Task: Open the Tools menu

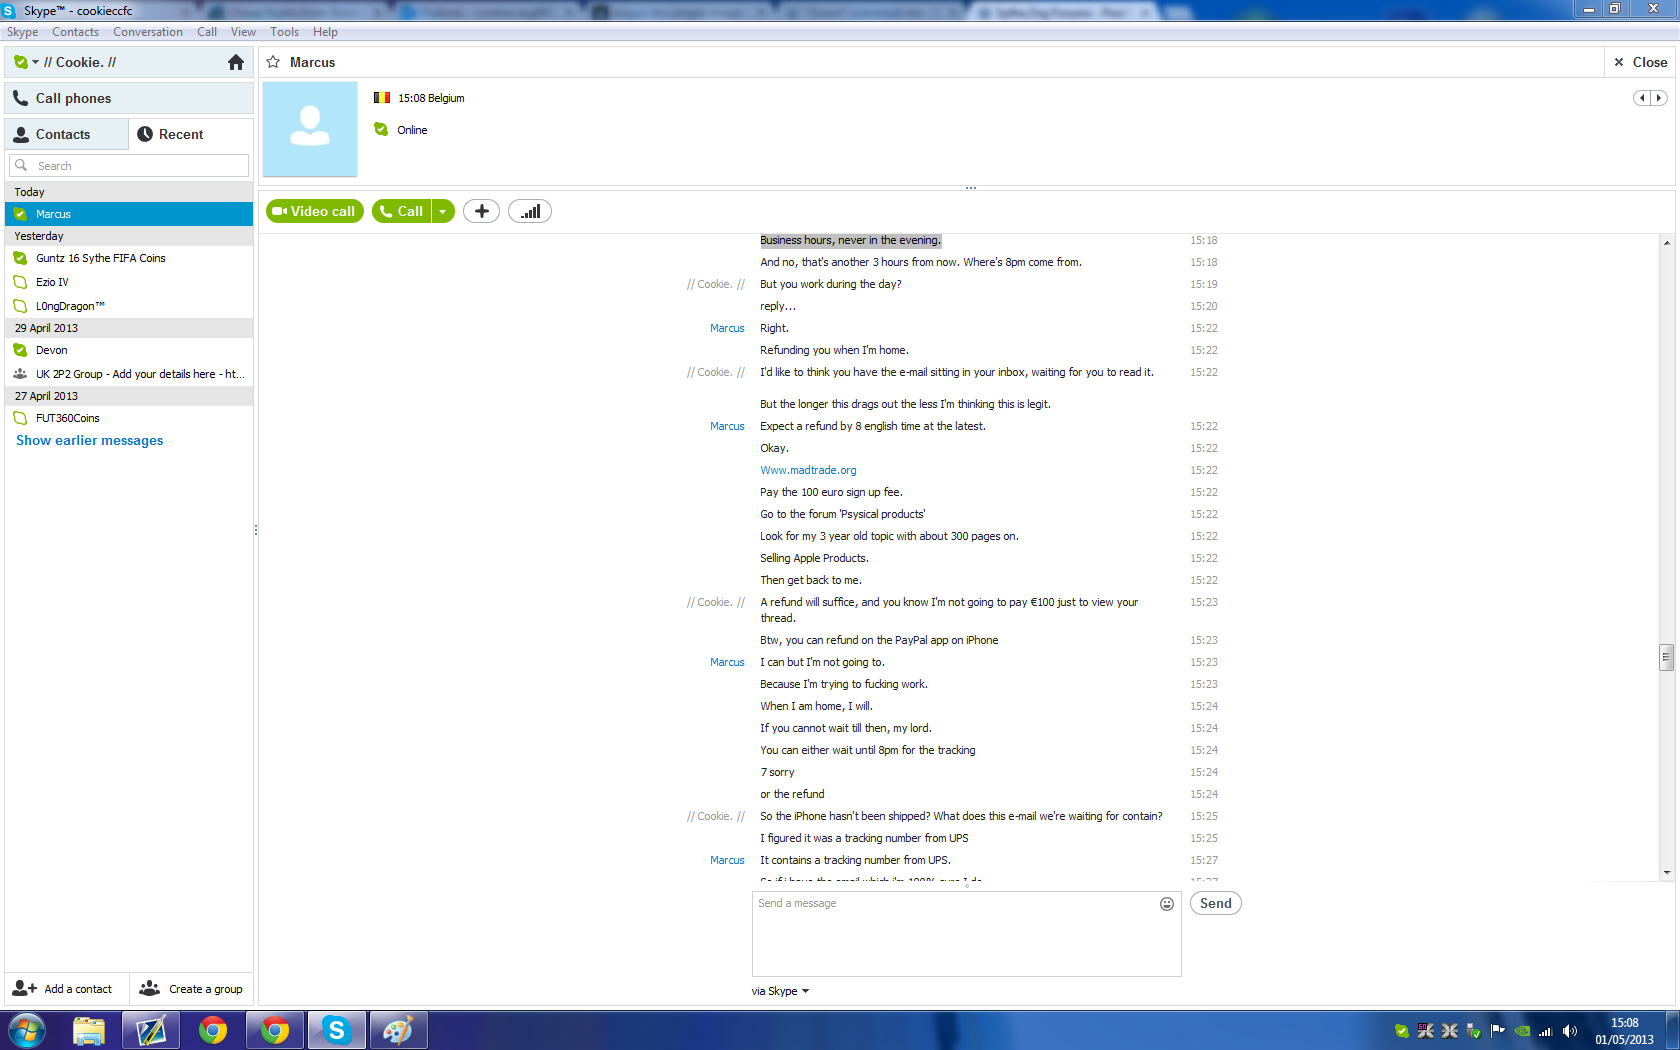Action: (x=285, y=32)
